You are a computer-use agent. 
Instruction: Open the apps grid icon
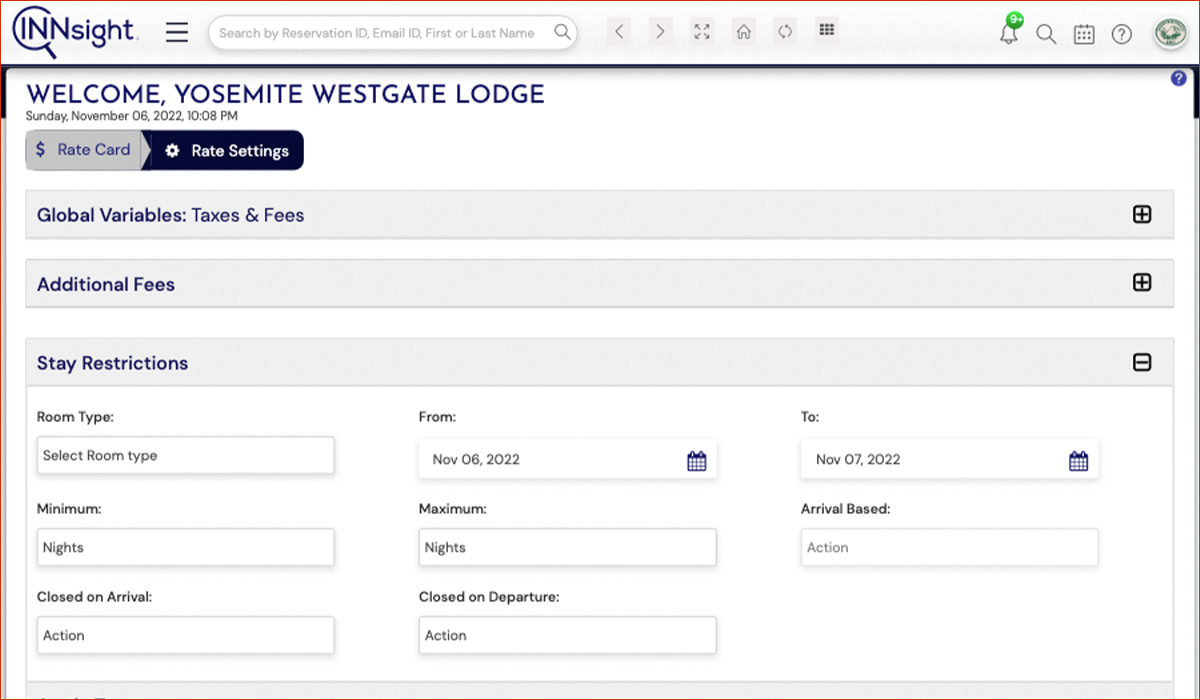pos(826,30)
